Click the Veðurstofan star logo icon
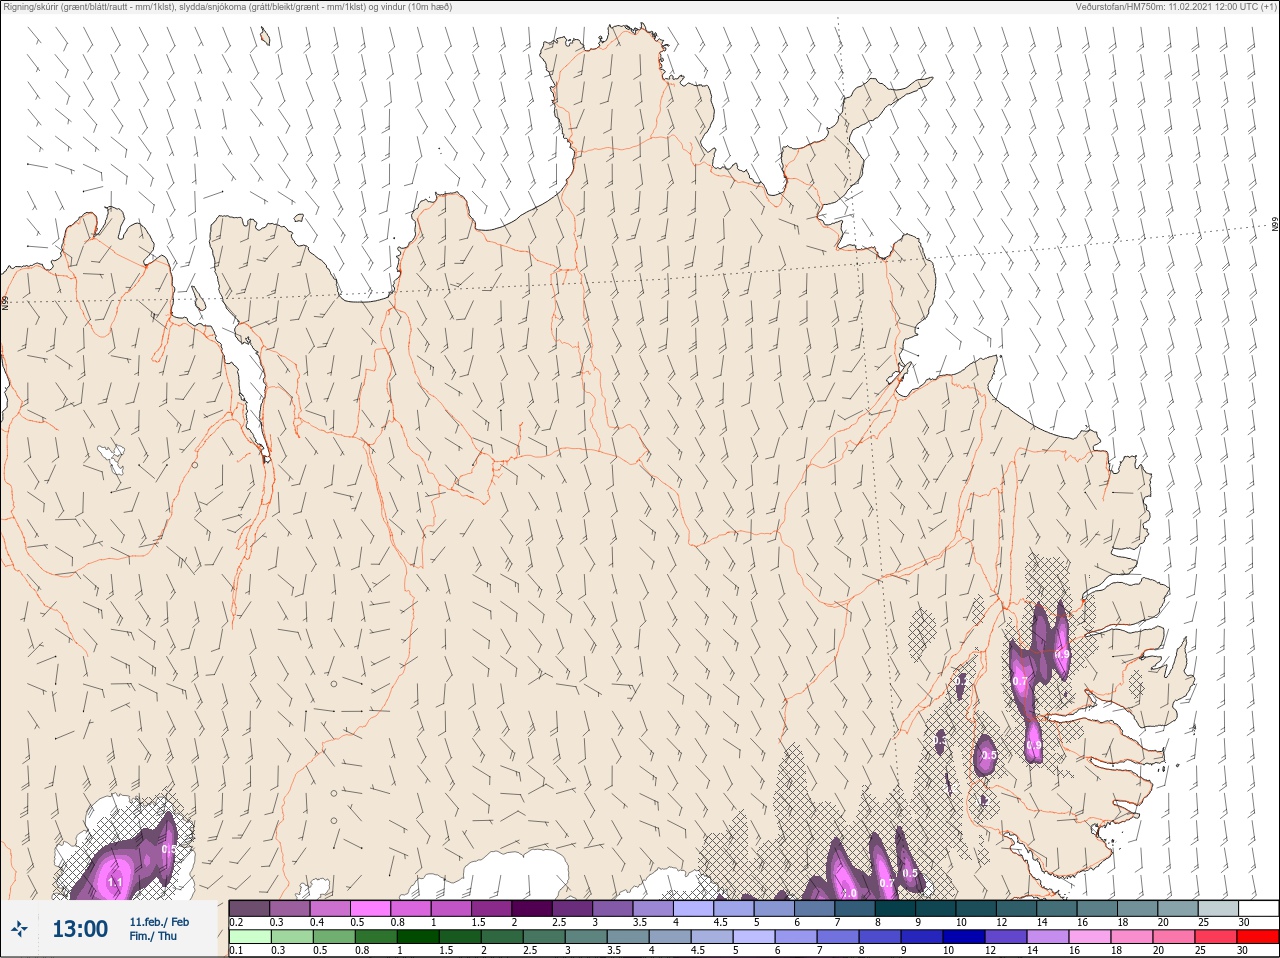 [x=20, y=929]
